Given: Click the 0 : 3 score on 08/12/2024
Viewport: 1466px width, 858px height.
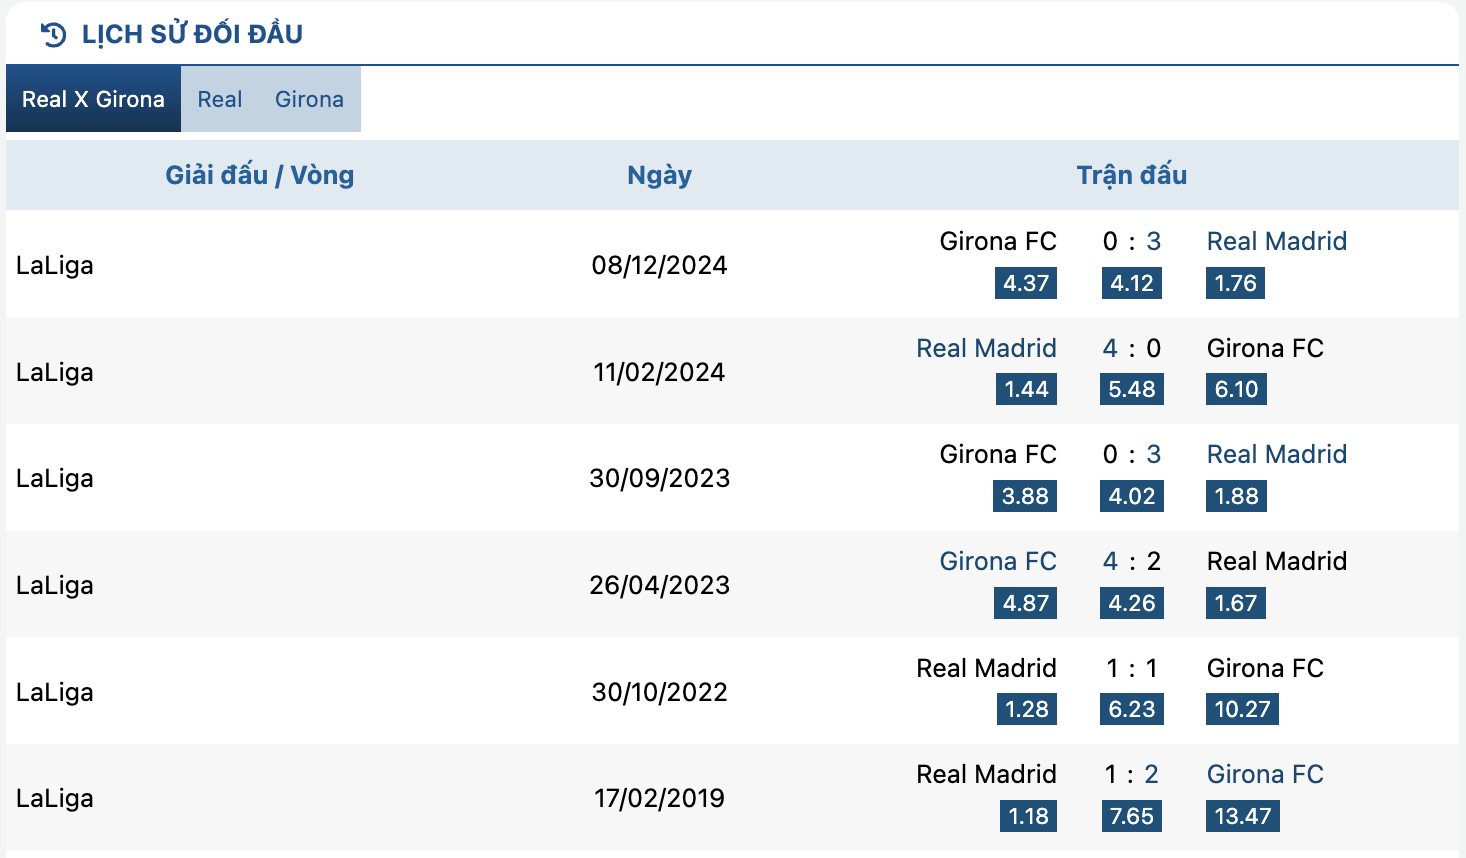Looking at the screenshot, I should tap(1132, 241).
